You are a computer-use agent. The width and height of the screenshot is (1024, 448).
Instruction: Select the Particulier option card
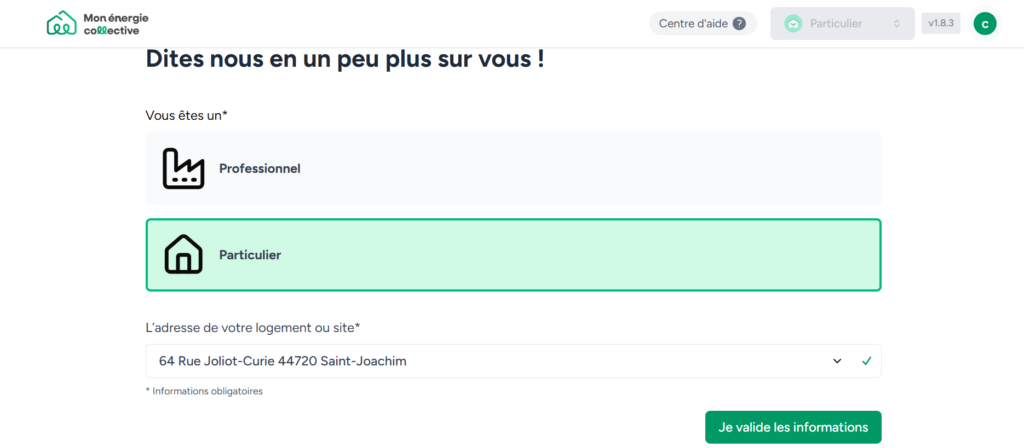513,255
